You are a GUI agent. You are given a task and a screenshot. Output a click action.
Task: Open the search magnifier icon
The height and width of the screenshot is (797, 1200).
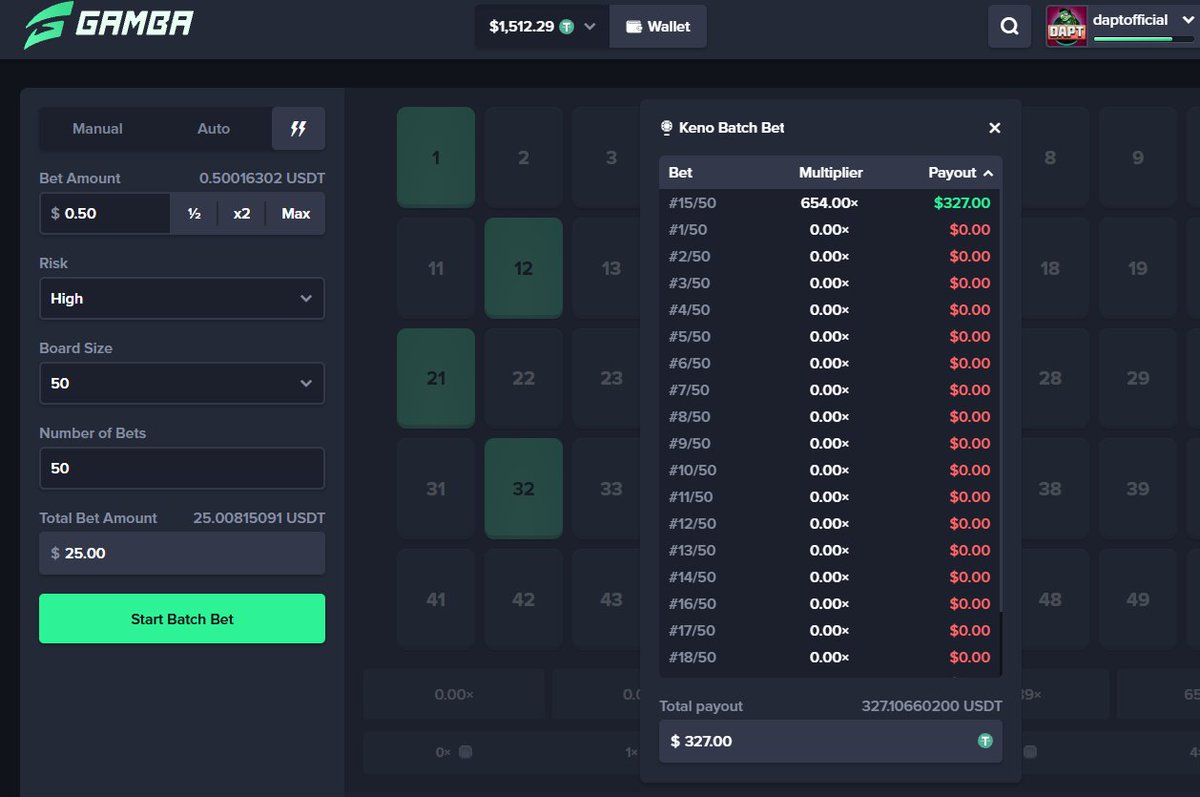(1009, 26)
